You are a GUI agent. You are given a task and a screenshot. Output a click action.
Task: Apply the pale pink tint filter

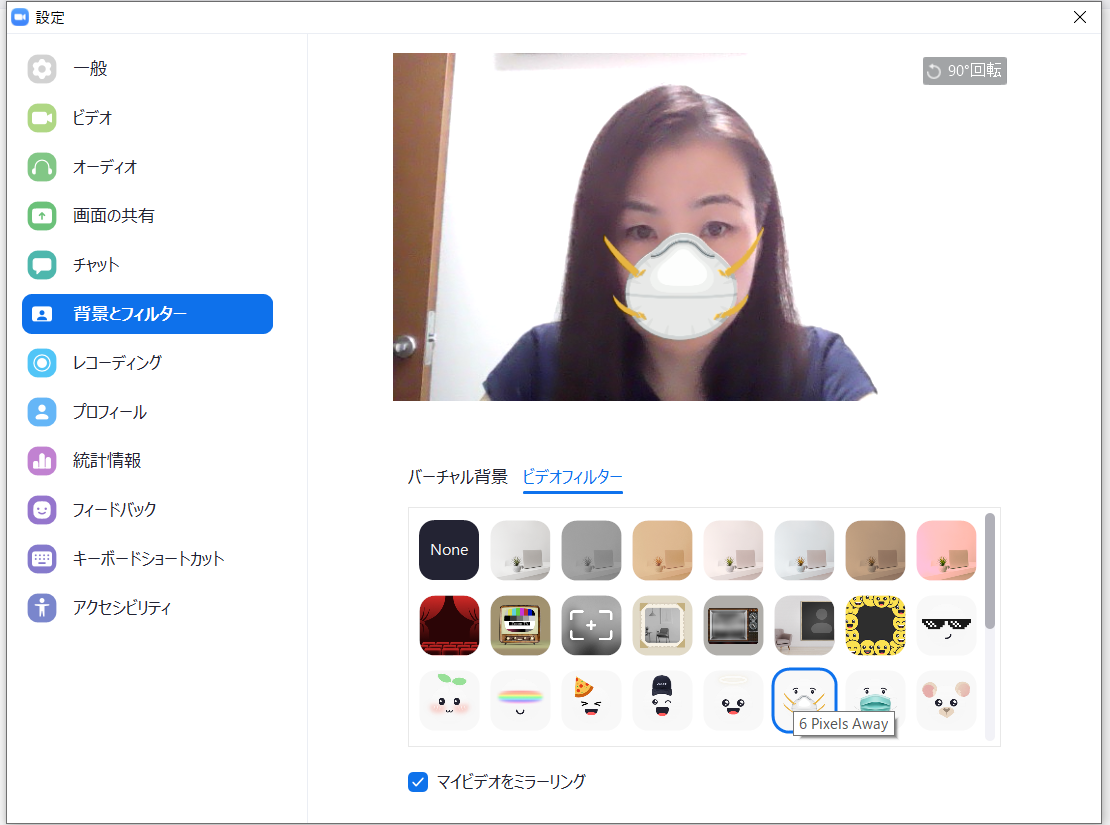point(733,550)
